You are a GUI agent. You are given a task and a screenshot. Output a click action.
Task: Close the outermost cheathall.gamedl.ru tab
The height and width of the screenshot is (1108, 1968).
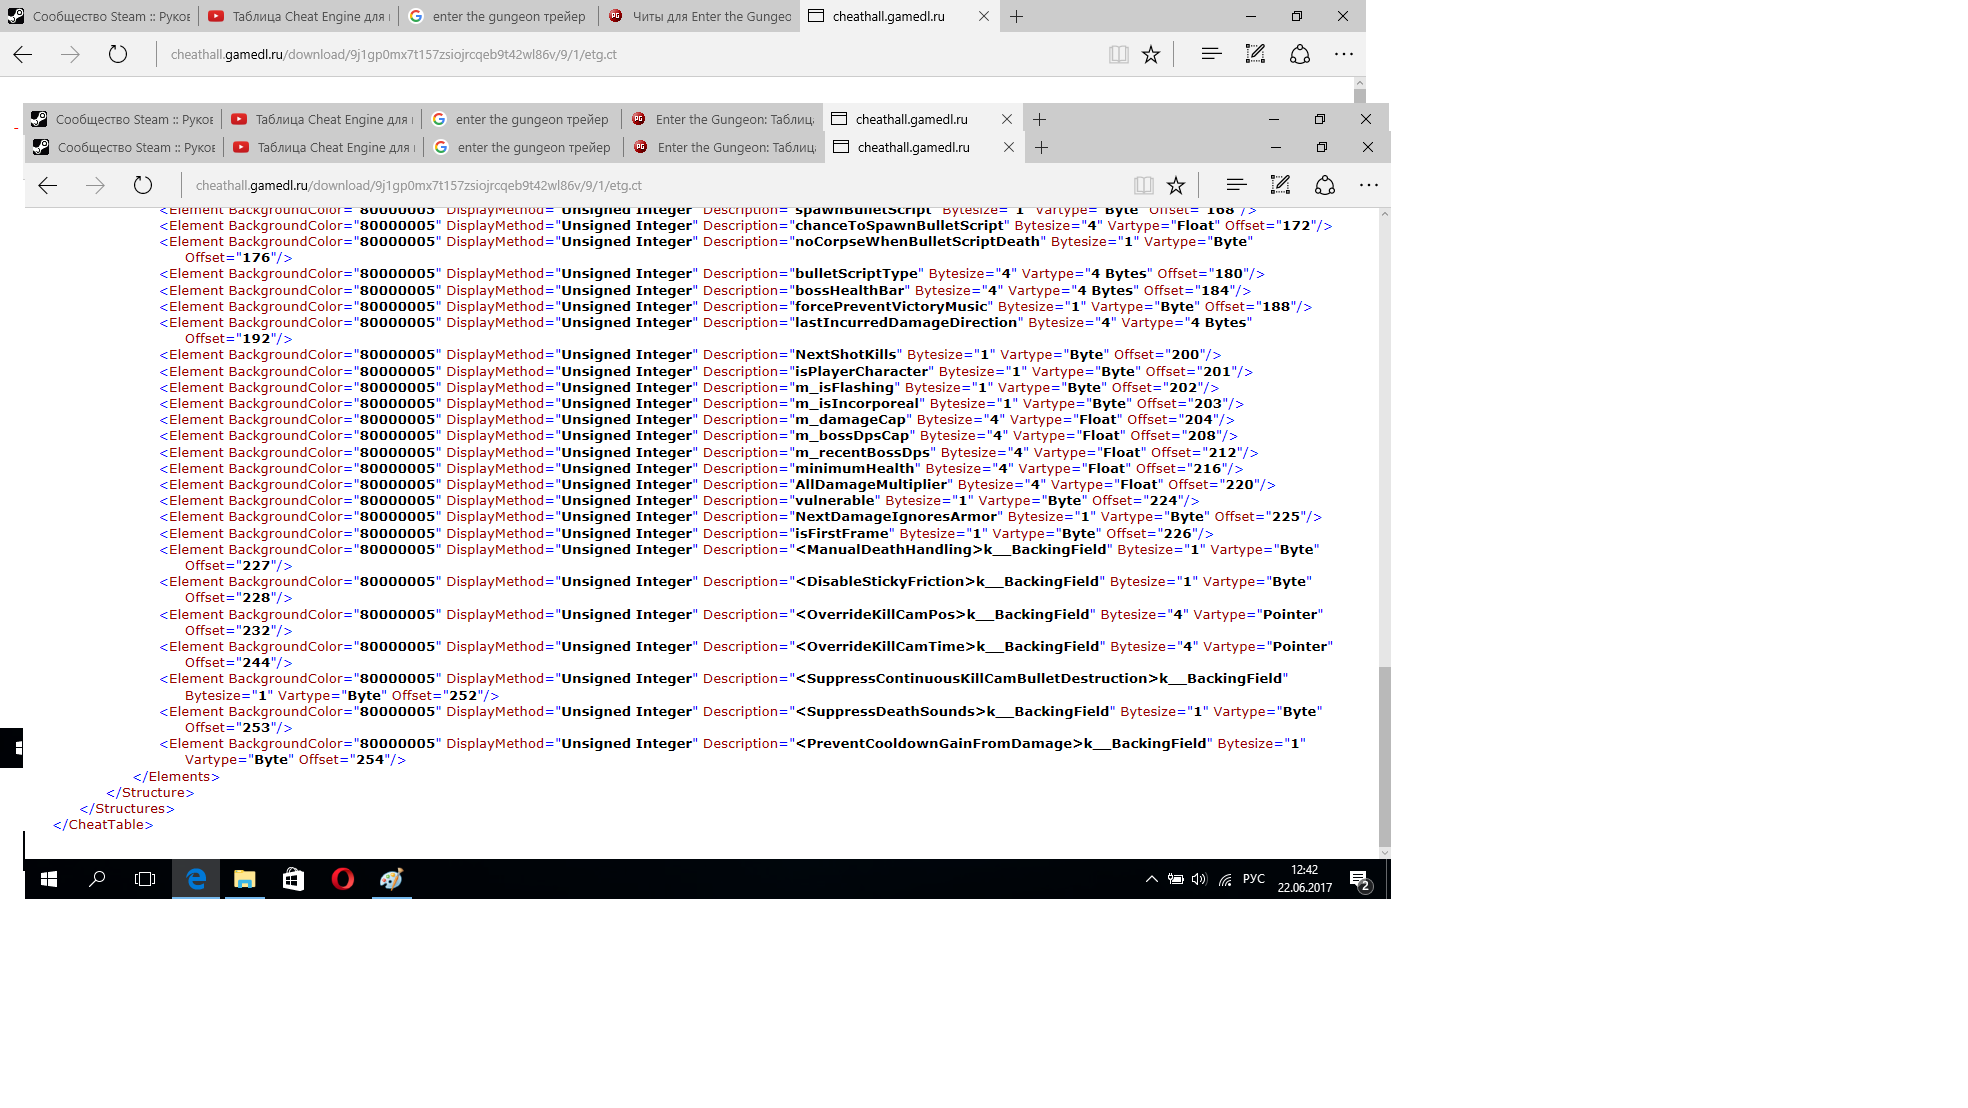[x=984, y=16]
